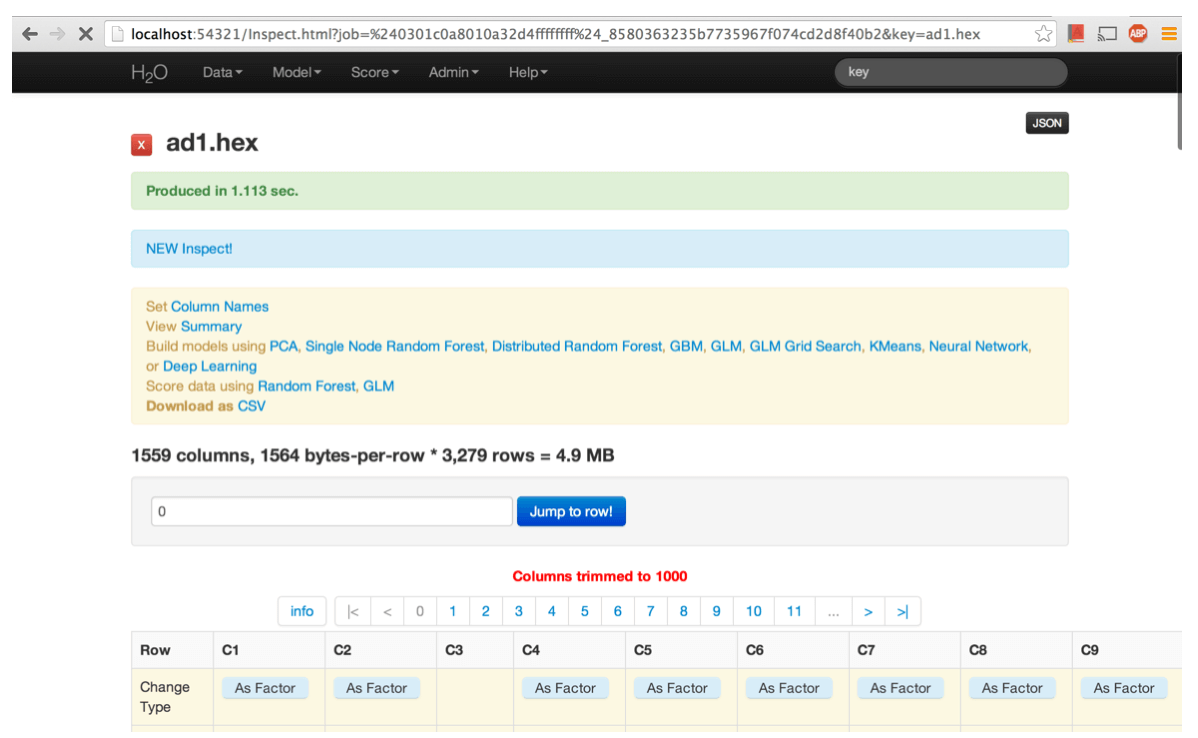This screenshot has height=738, width=1198.
Task: Click the row number input field
Action: pyautogui.click(x=331, y=511)
